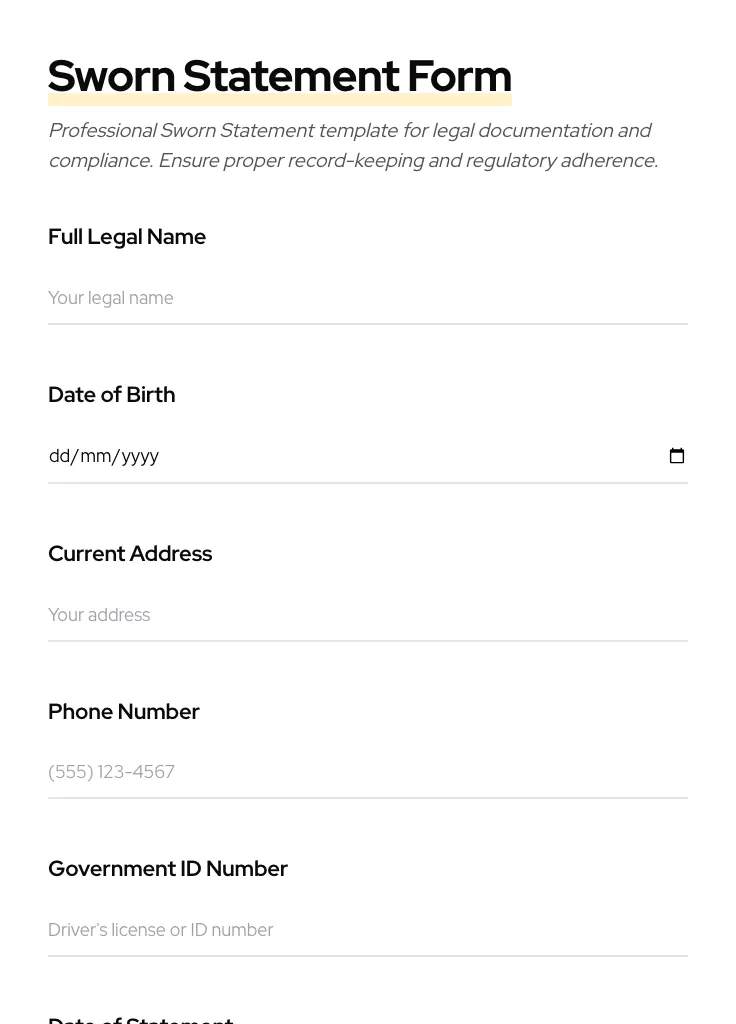
Task: Click the word "Form" in the page title
Action: click(459, 76)
